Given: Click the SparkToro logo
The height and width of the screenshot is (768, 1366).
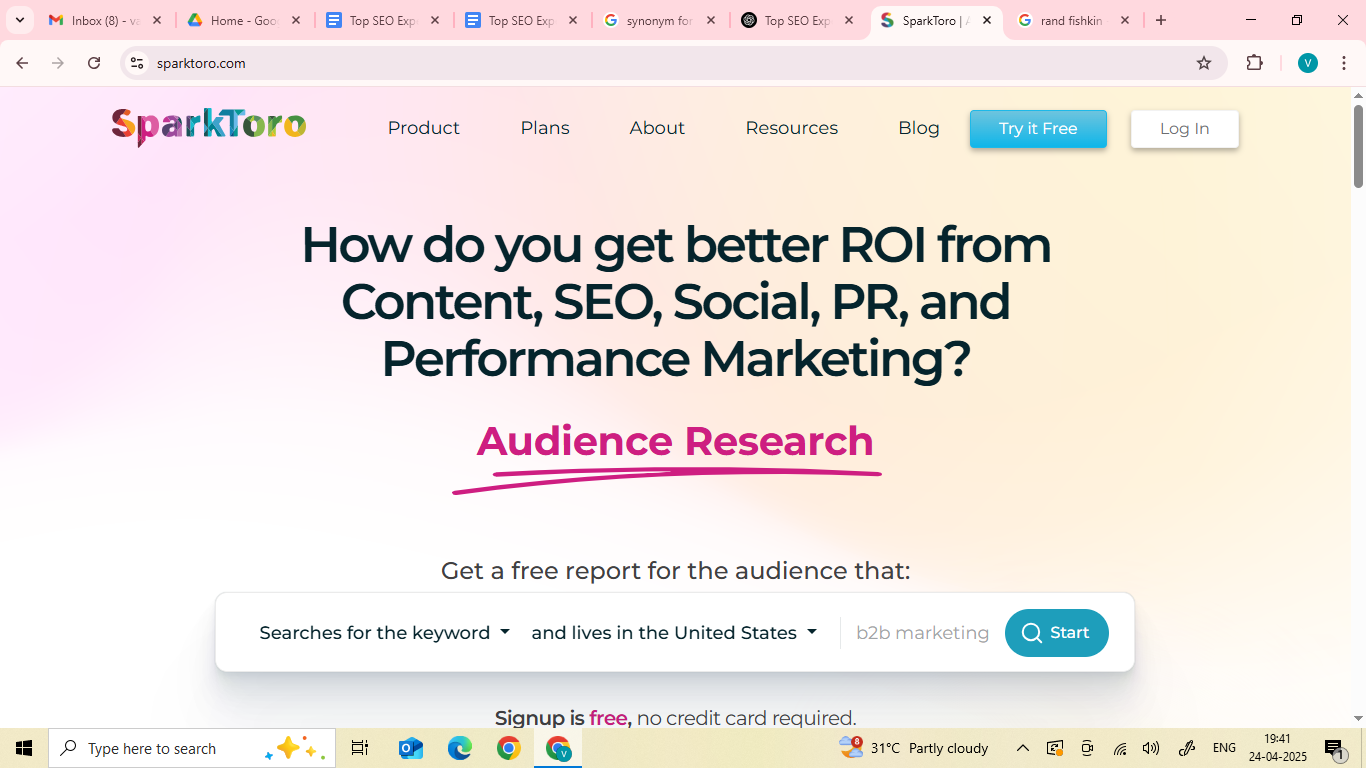Looking at the screenshot, I should click(209, 127).
